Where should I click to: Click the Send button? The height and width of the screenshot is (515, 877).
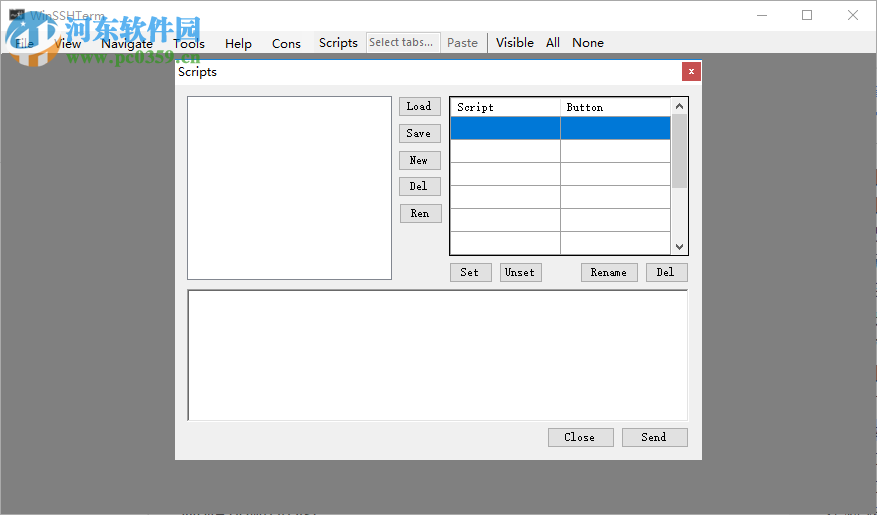pyautogui.click(x=654, y=437)
